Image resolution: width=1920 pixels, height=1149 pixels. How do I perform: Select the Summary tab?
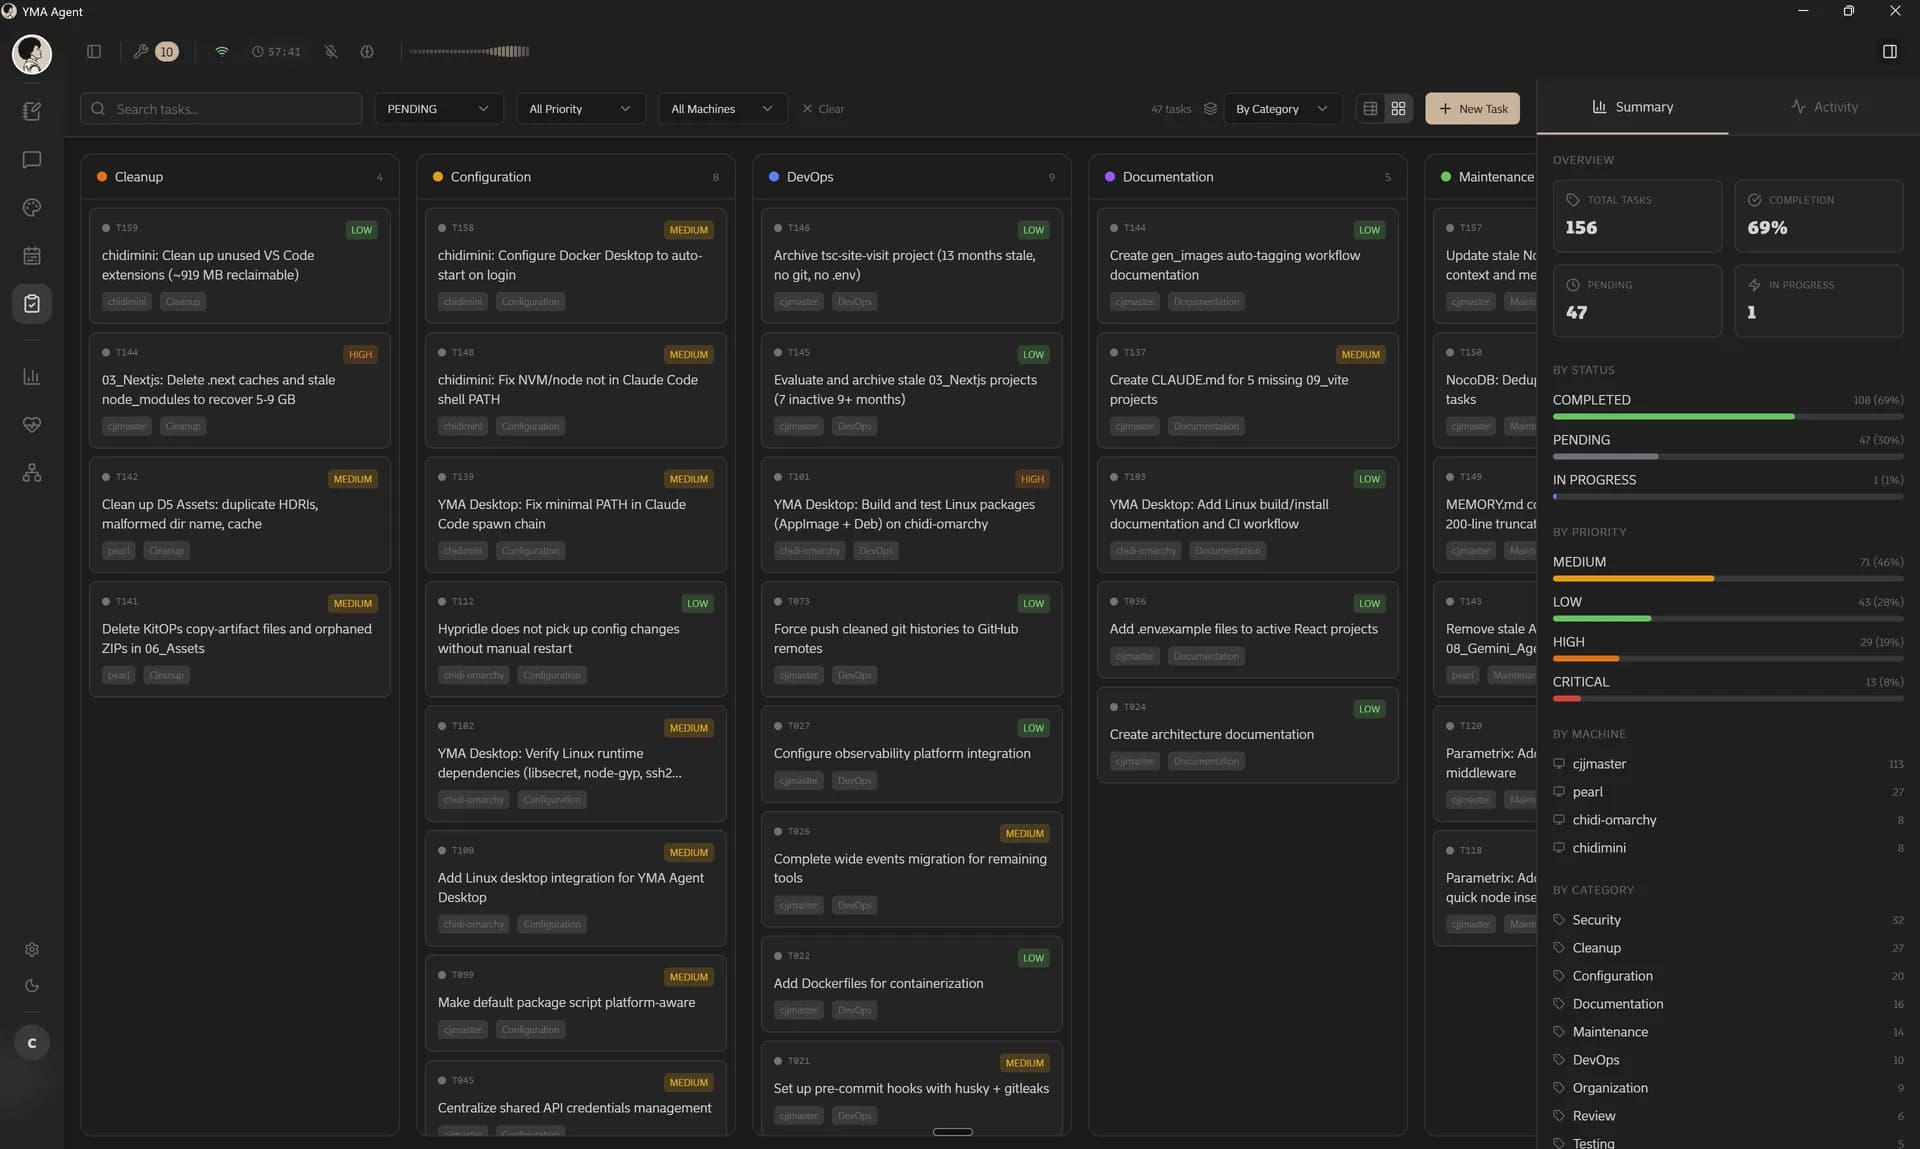click(1633, 107)
